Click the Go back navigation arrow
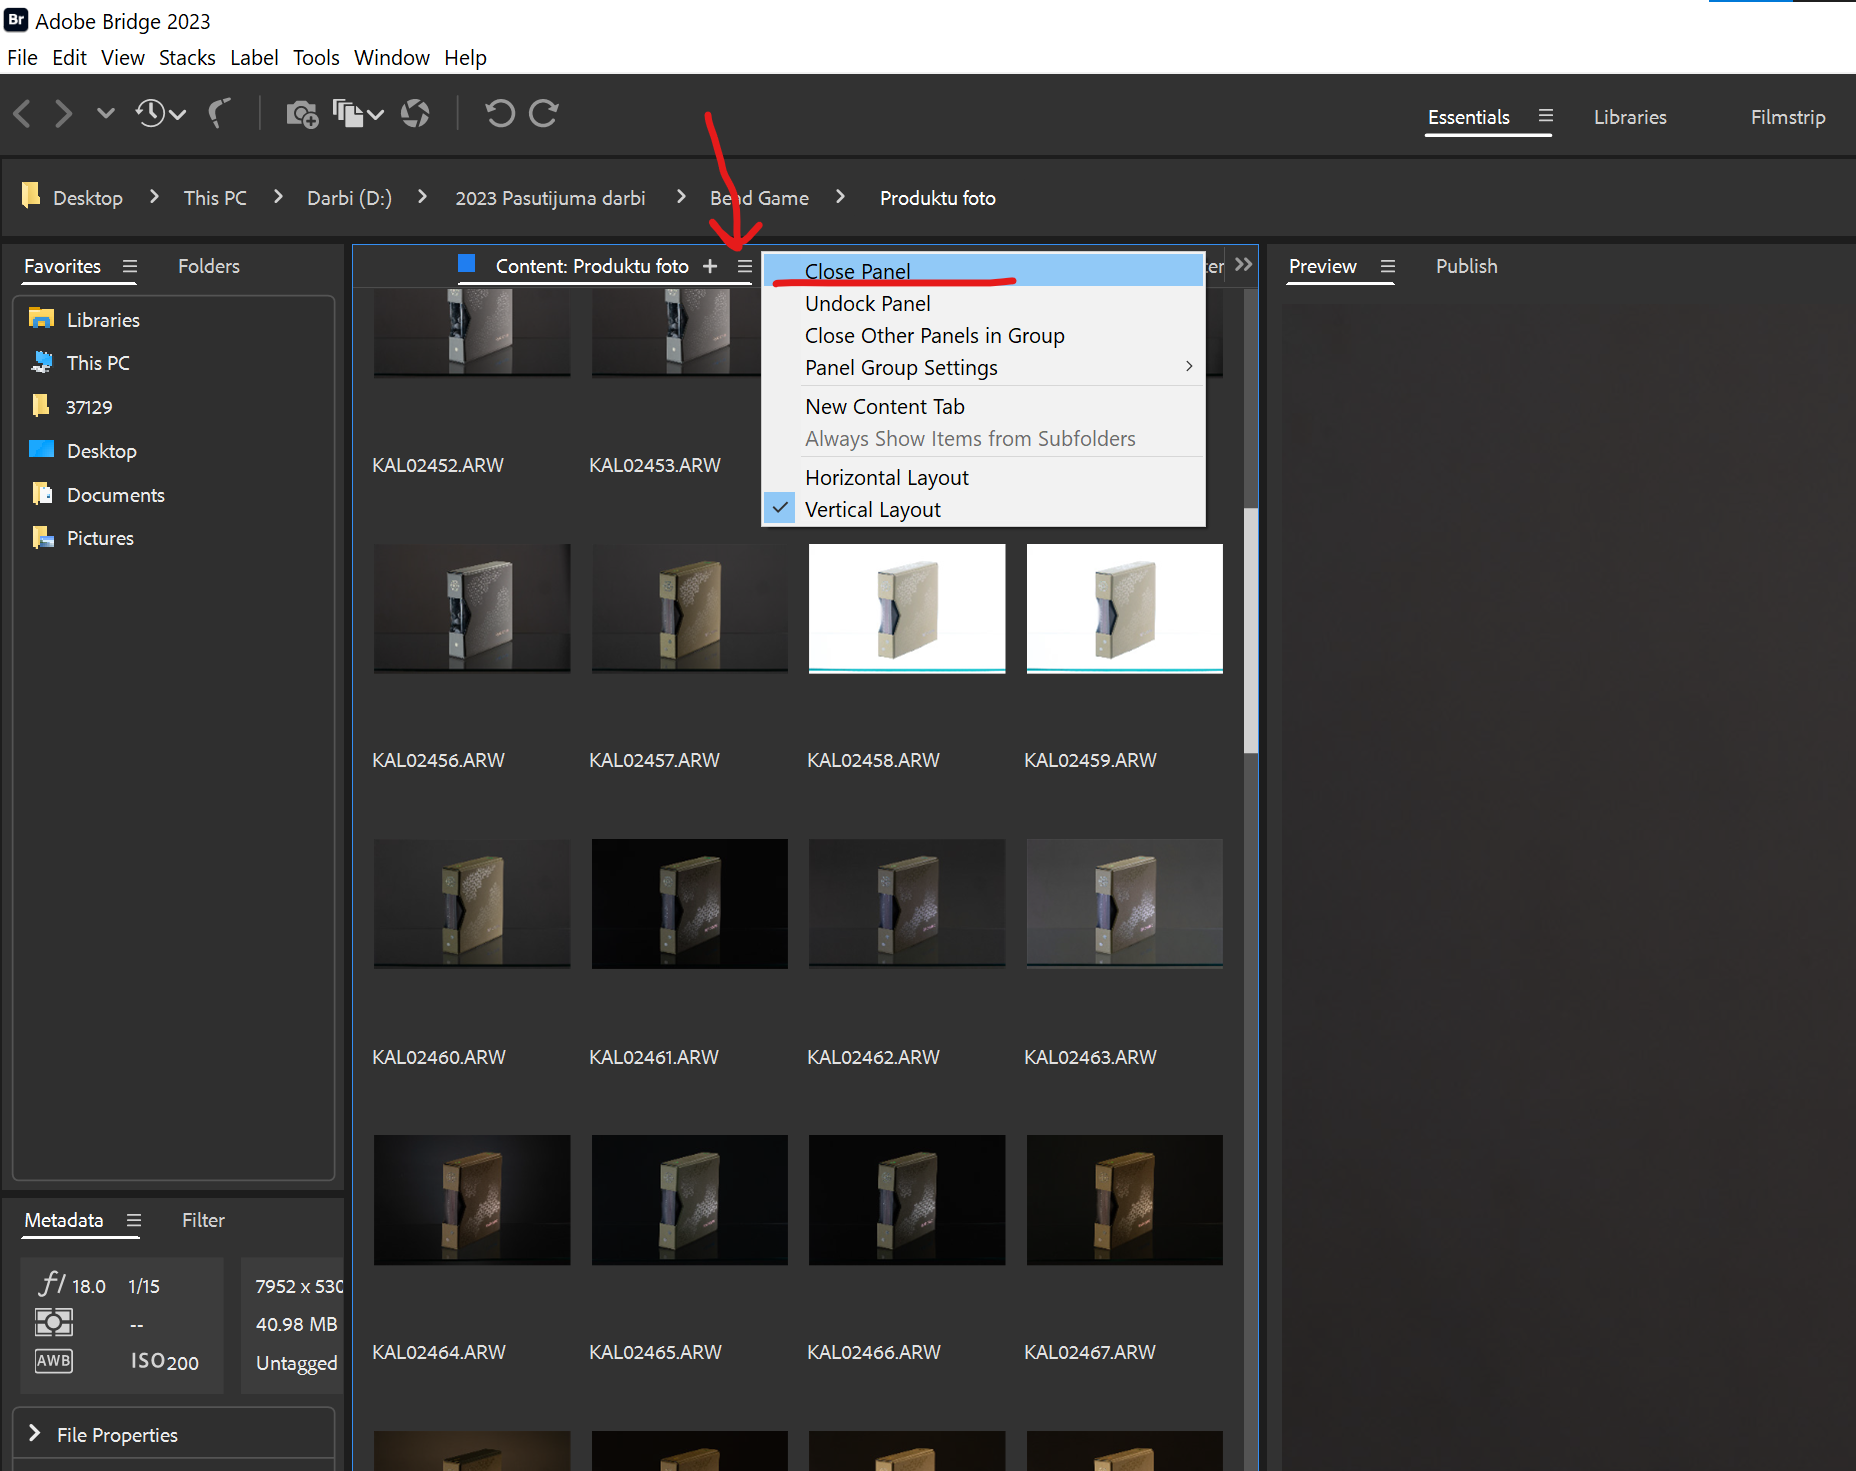Screen dimensions: 1856x1471 click(21, 113)
